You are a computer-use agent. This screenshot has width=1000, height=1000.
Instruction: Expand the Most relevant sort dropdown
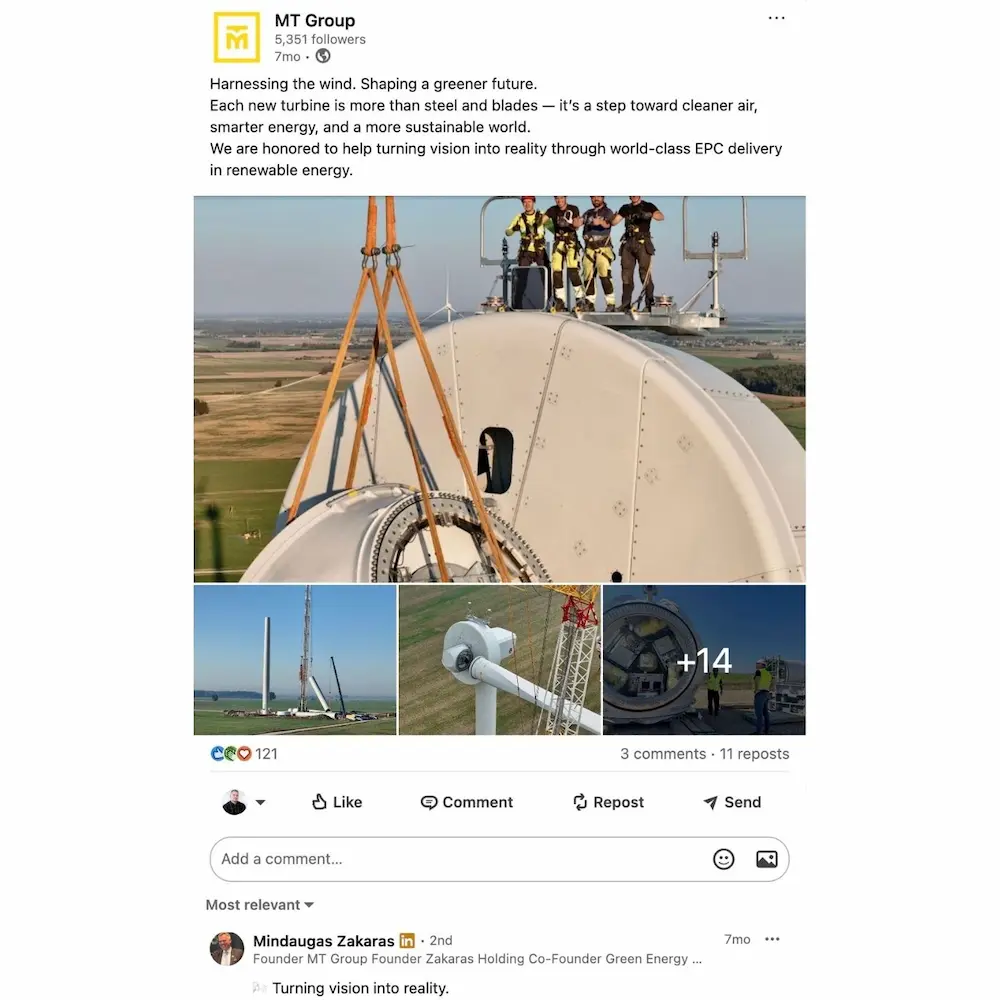click(260, 904)
